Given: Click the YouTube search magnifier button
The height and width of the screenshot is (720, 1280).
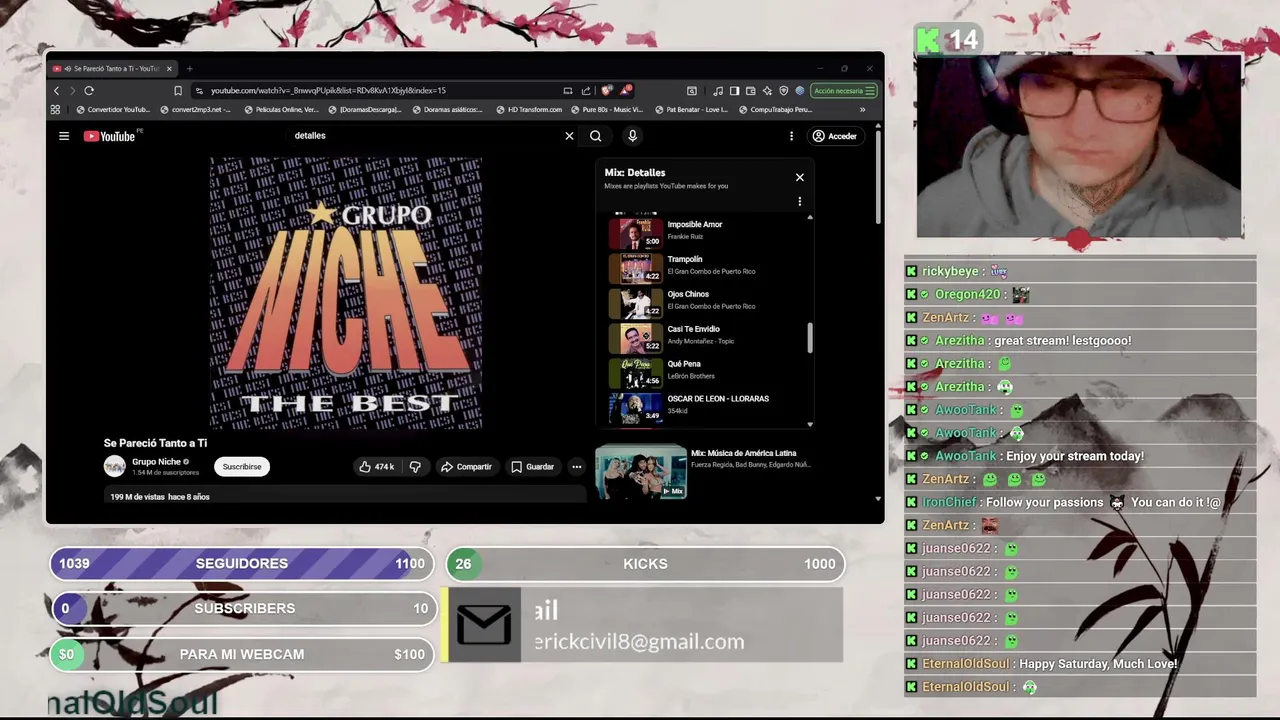Looking at the screenshot, I should [596, 136].
